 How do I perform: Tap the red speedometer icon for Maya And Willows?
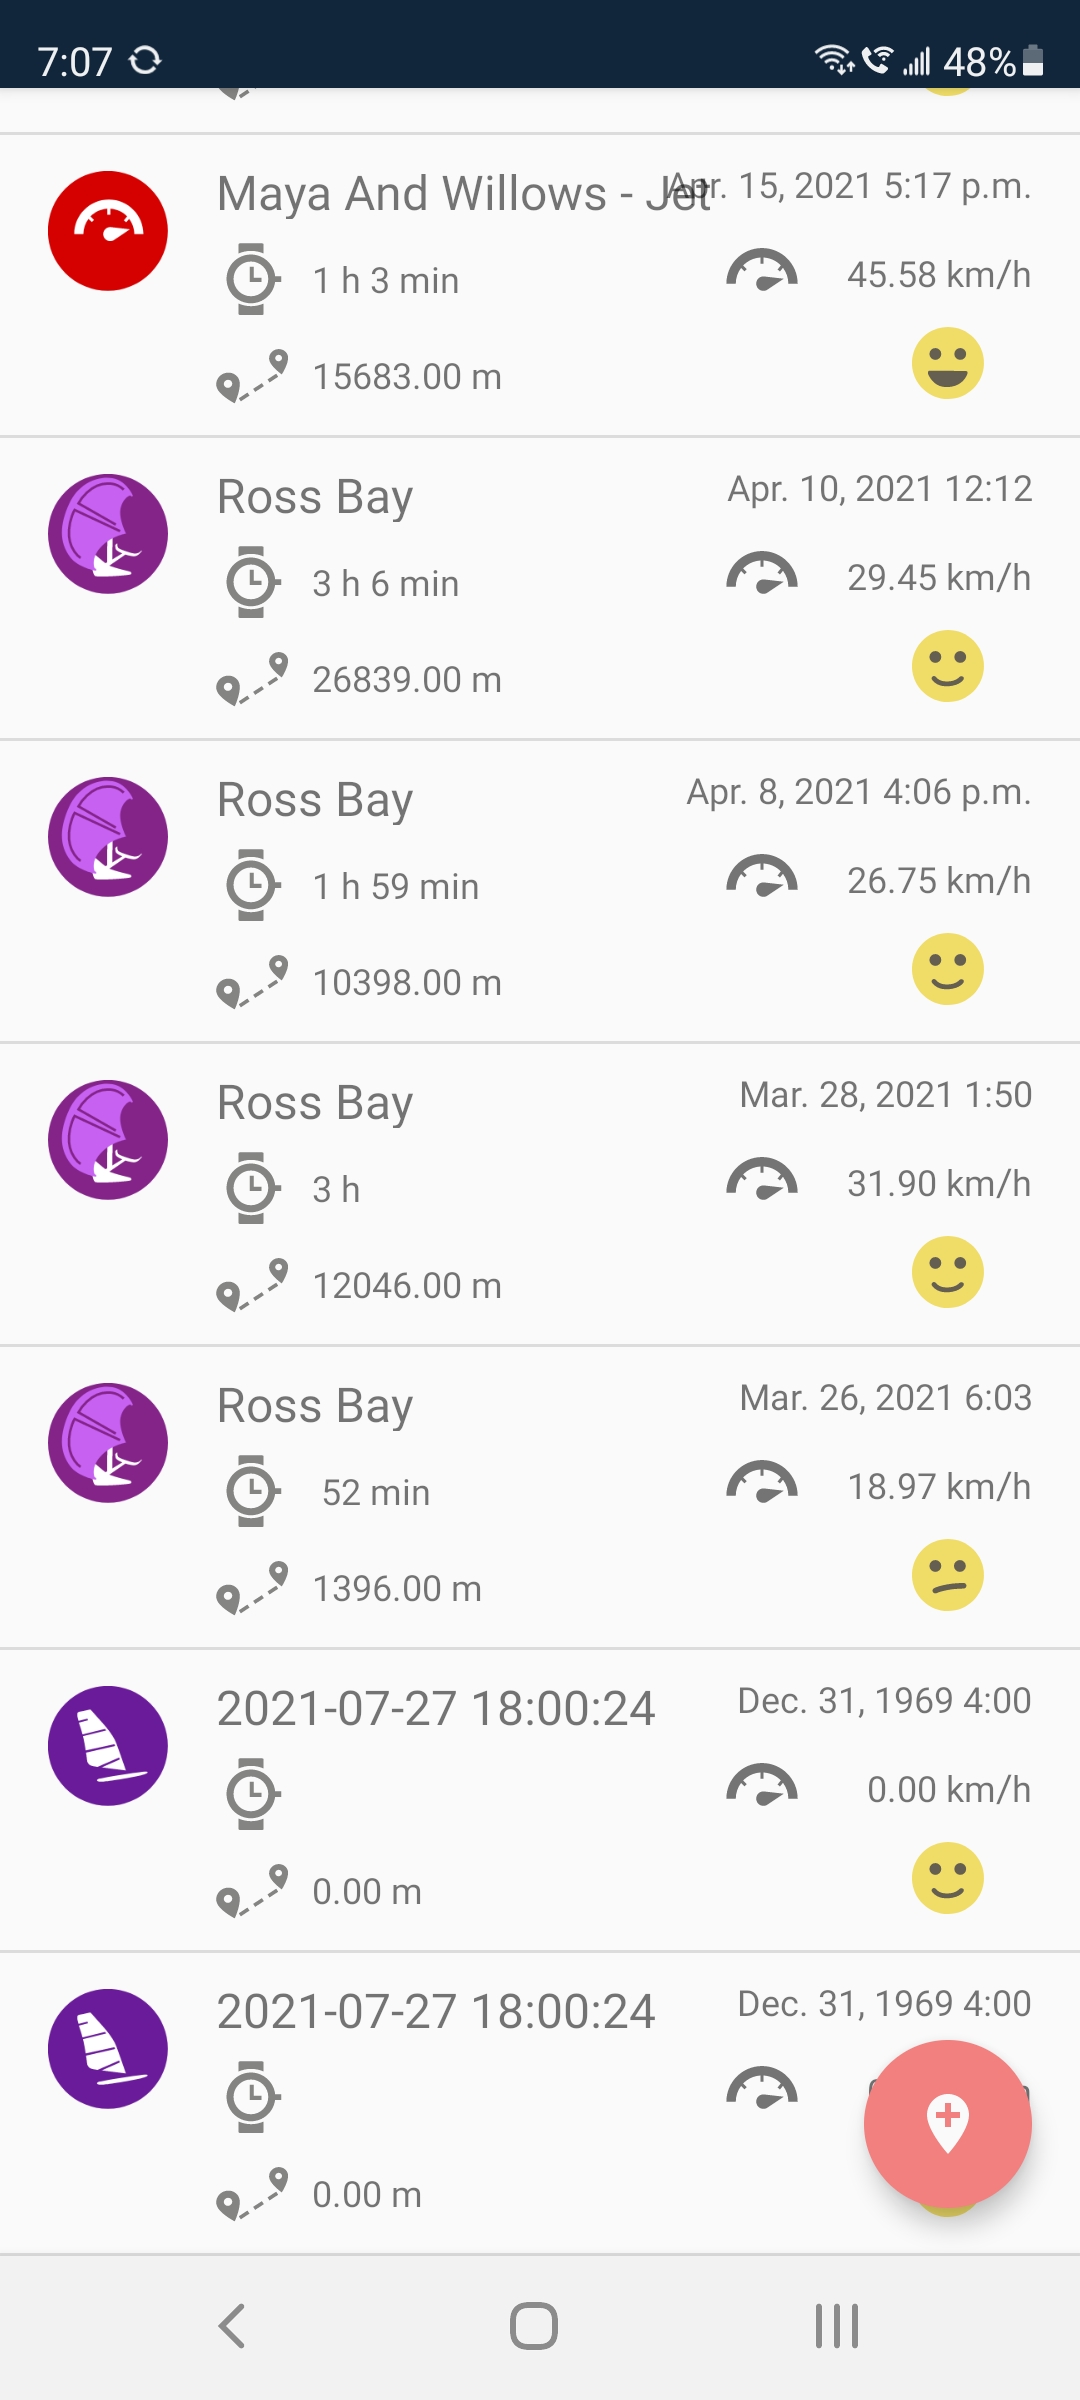[x=108, y=231]
